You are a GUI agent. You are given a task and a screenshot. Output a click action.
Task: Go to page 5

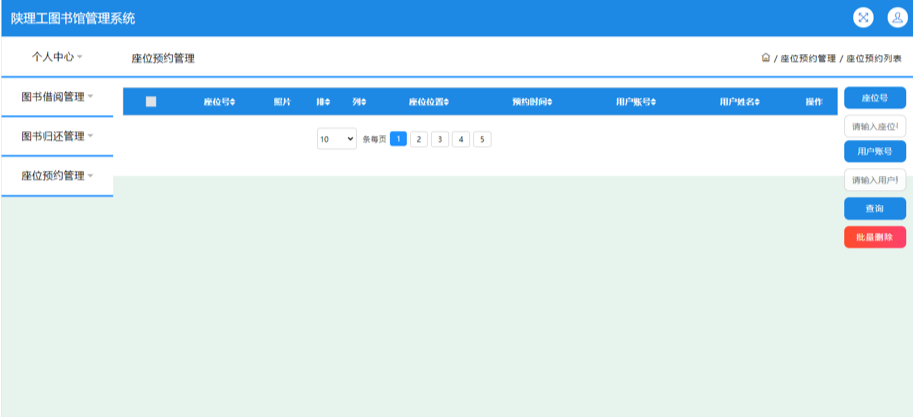click(x=482, y=139)
